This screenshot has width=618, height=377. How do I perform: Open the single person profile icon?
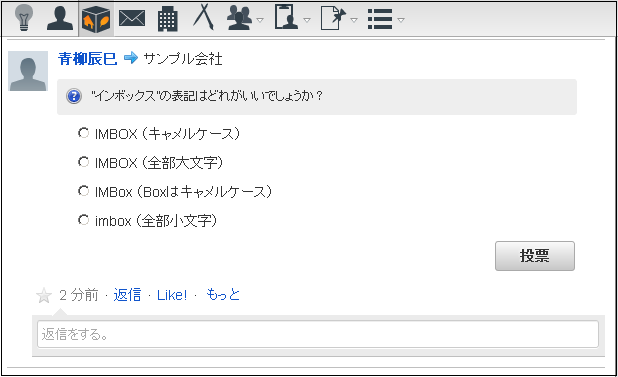pos(60,18)
